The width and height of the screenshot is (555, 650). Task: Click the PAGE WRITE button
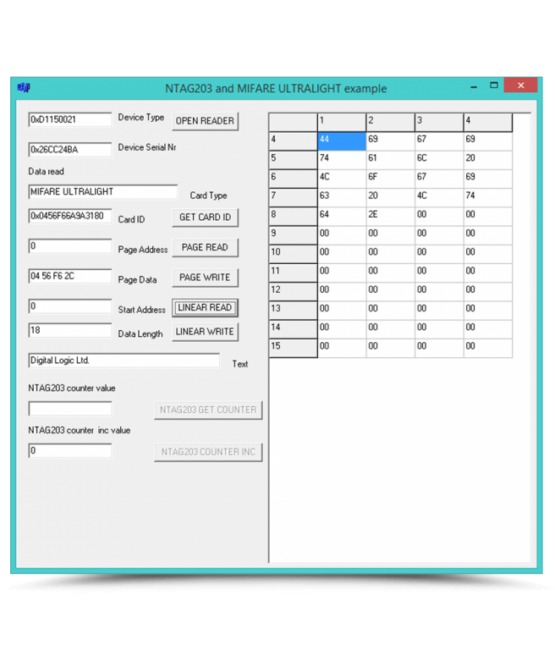tap(205, 277)
